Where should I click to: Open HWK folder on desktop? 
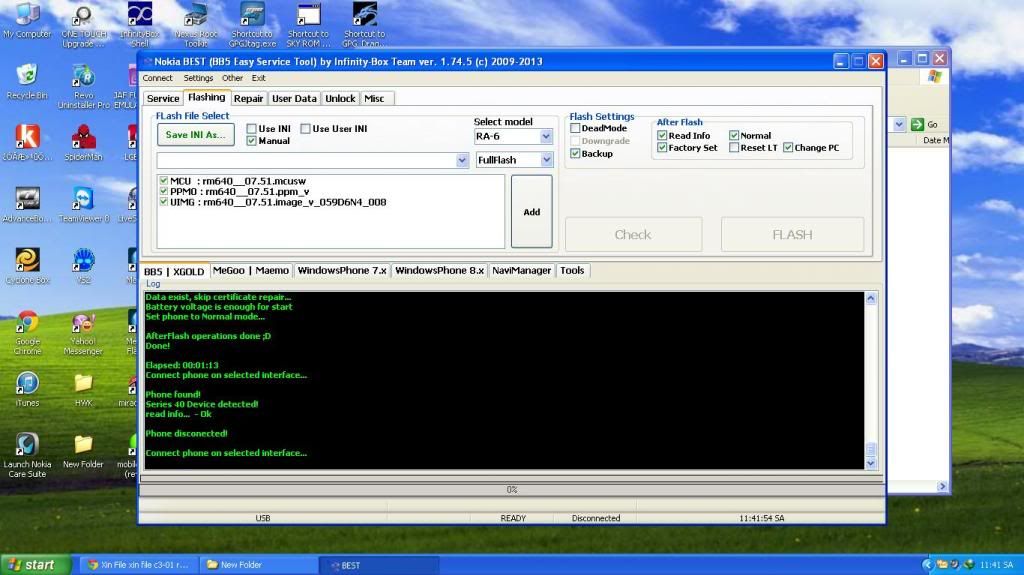pos(83,389)
